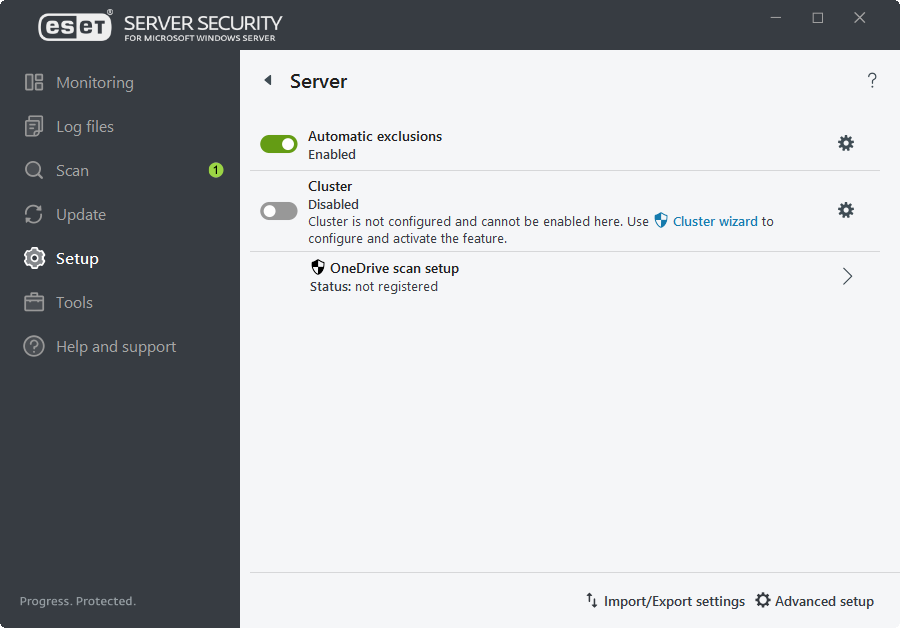Enable the Cluster toggle switch
The image size is (900, 628).
[278, 210]
